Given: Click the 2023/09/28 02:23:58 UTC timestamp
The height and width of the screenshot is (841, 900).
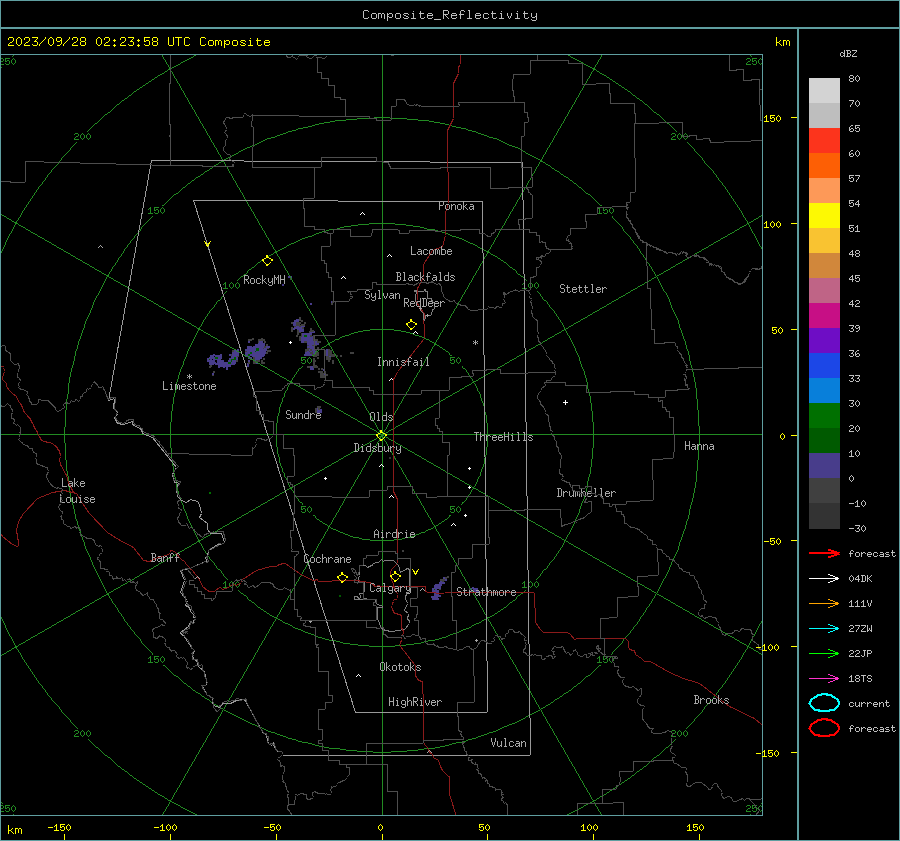Looking at the screenshot, I should click(x=91, y=41).
